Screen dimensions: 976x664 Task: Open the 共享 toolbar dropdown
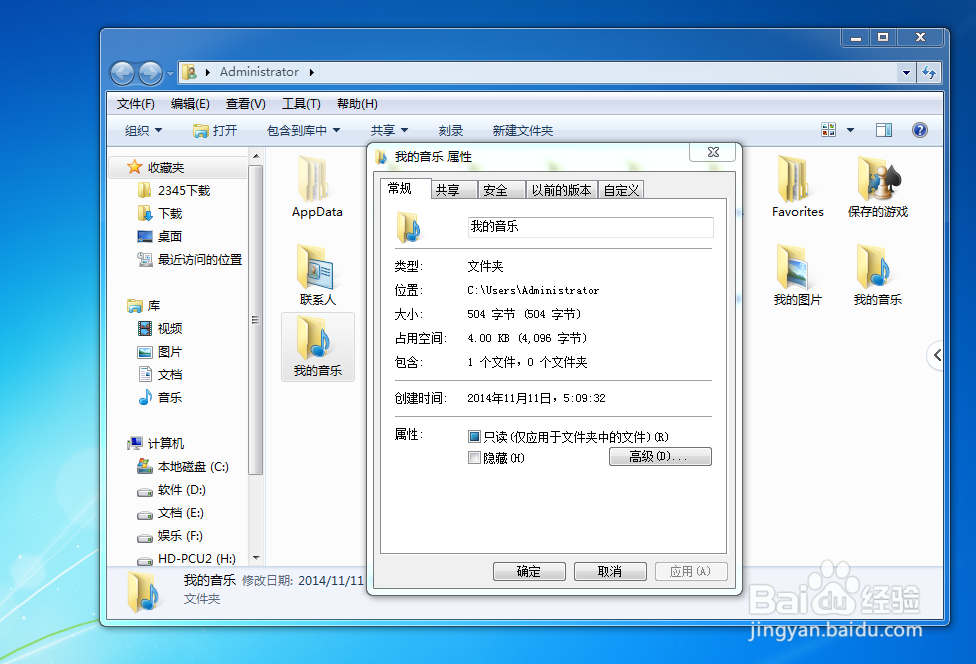pos(389,130)
